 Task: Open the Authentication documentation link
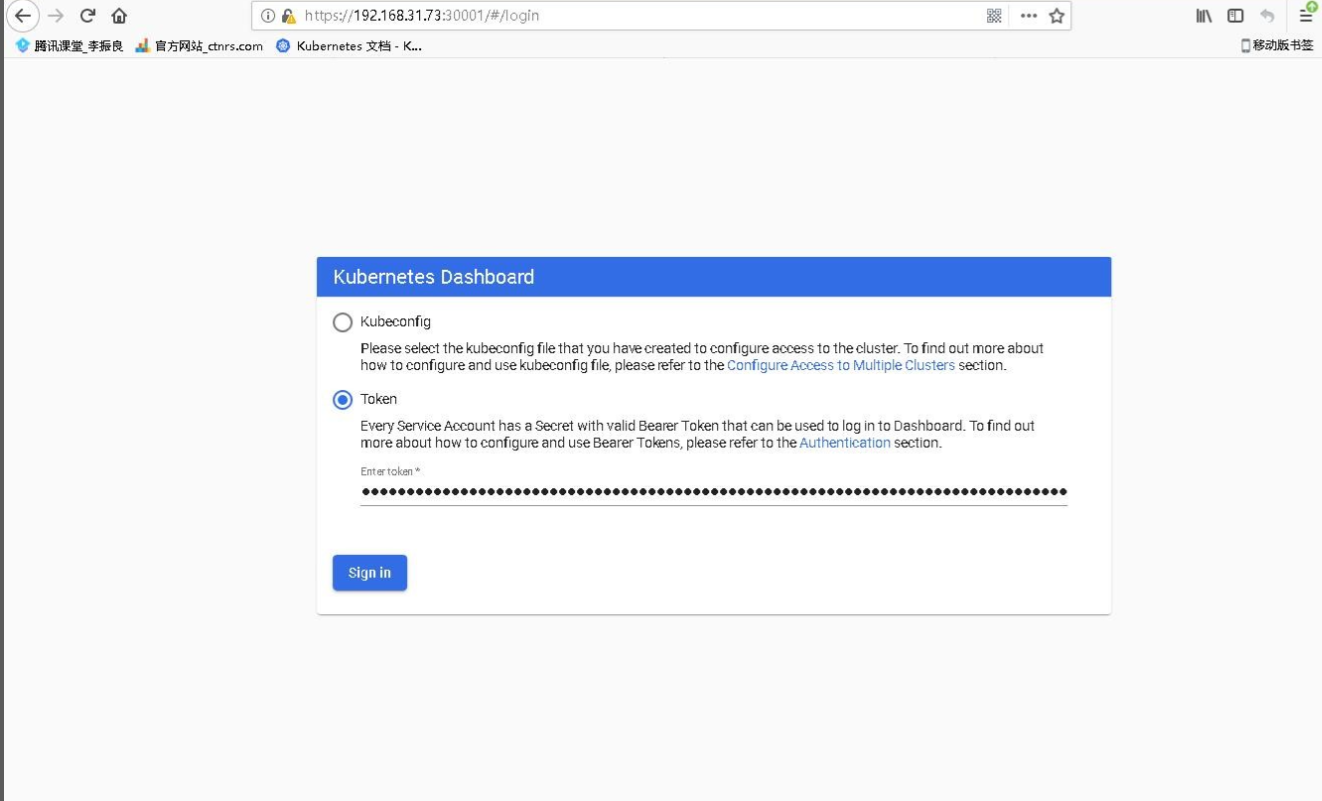(x=844, y=443)
